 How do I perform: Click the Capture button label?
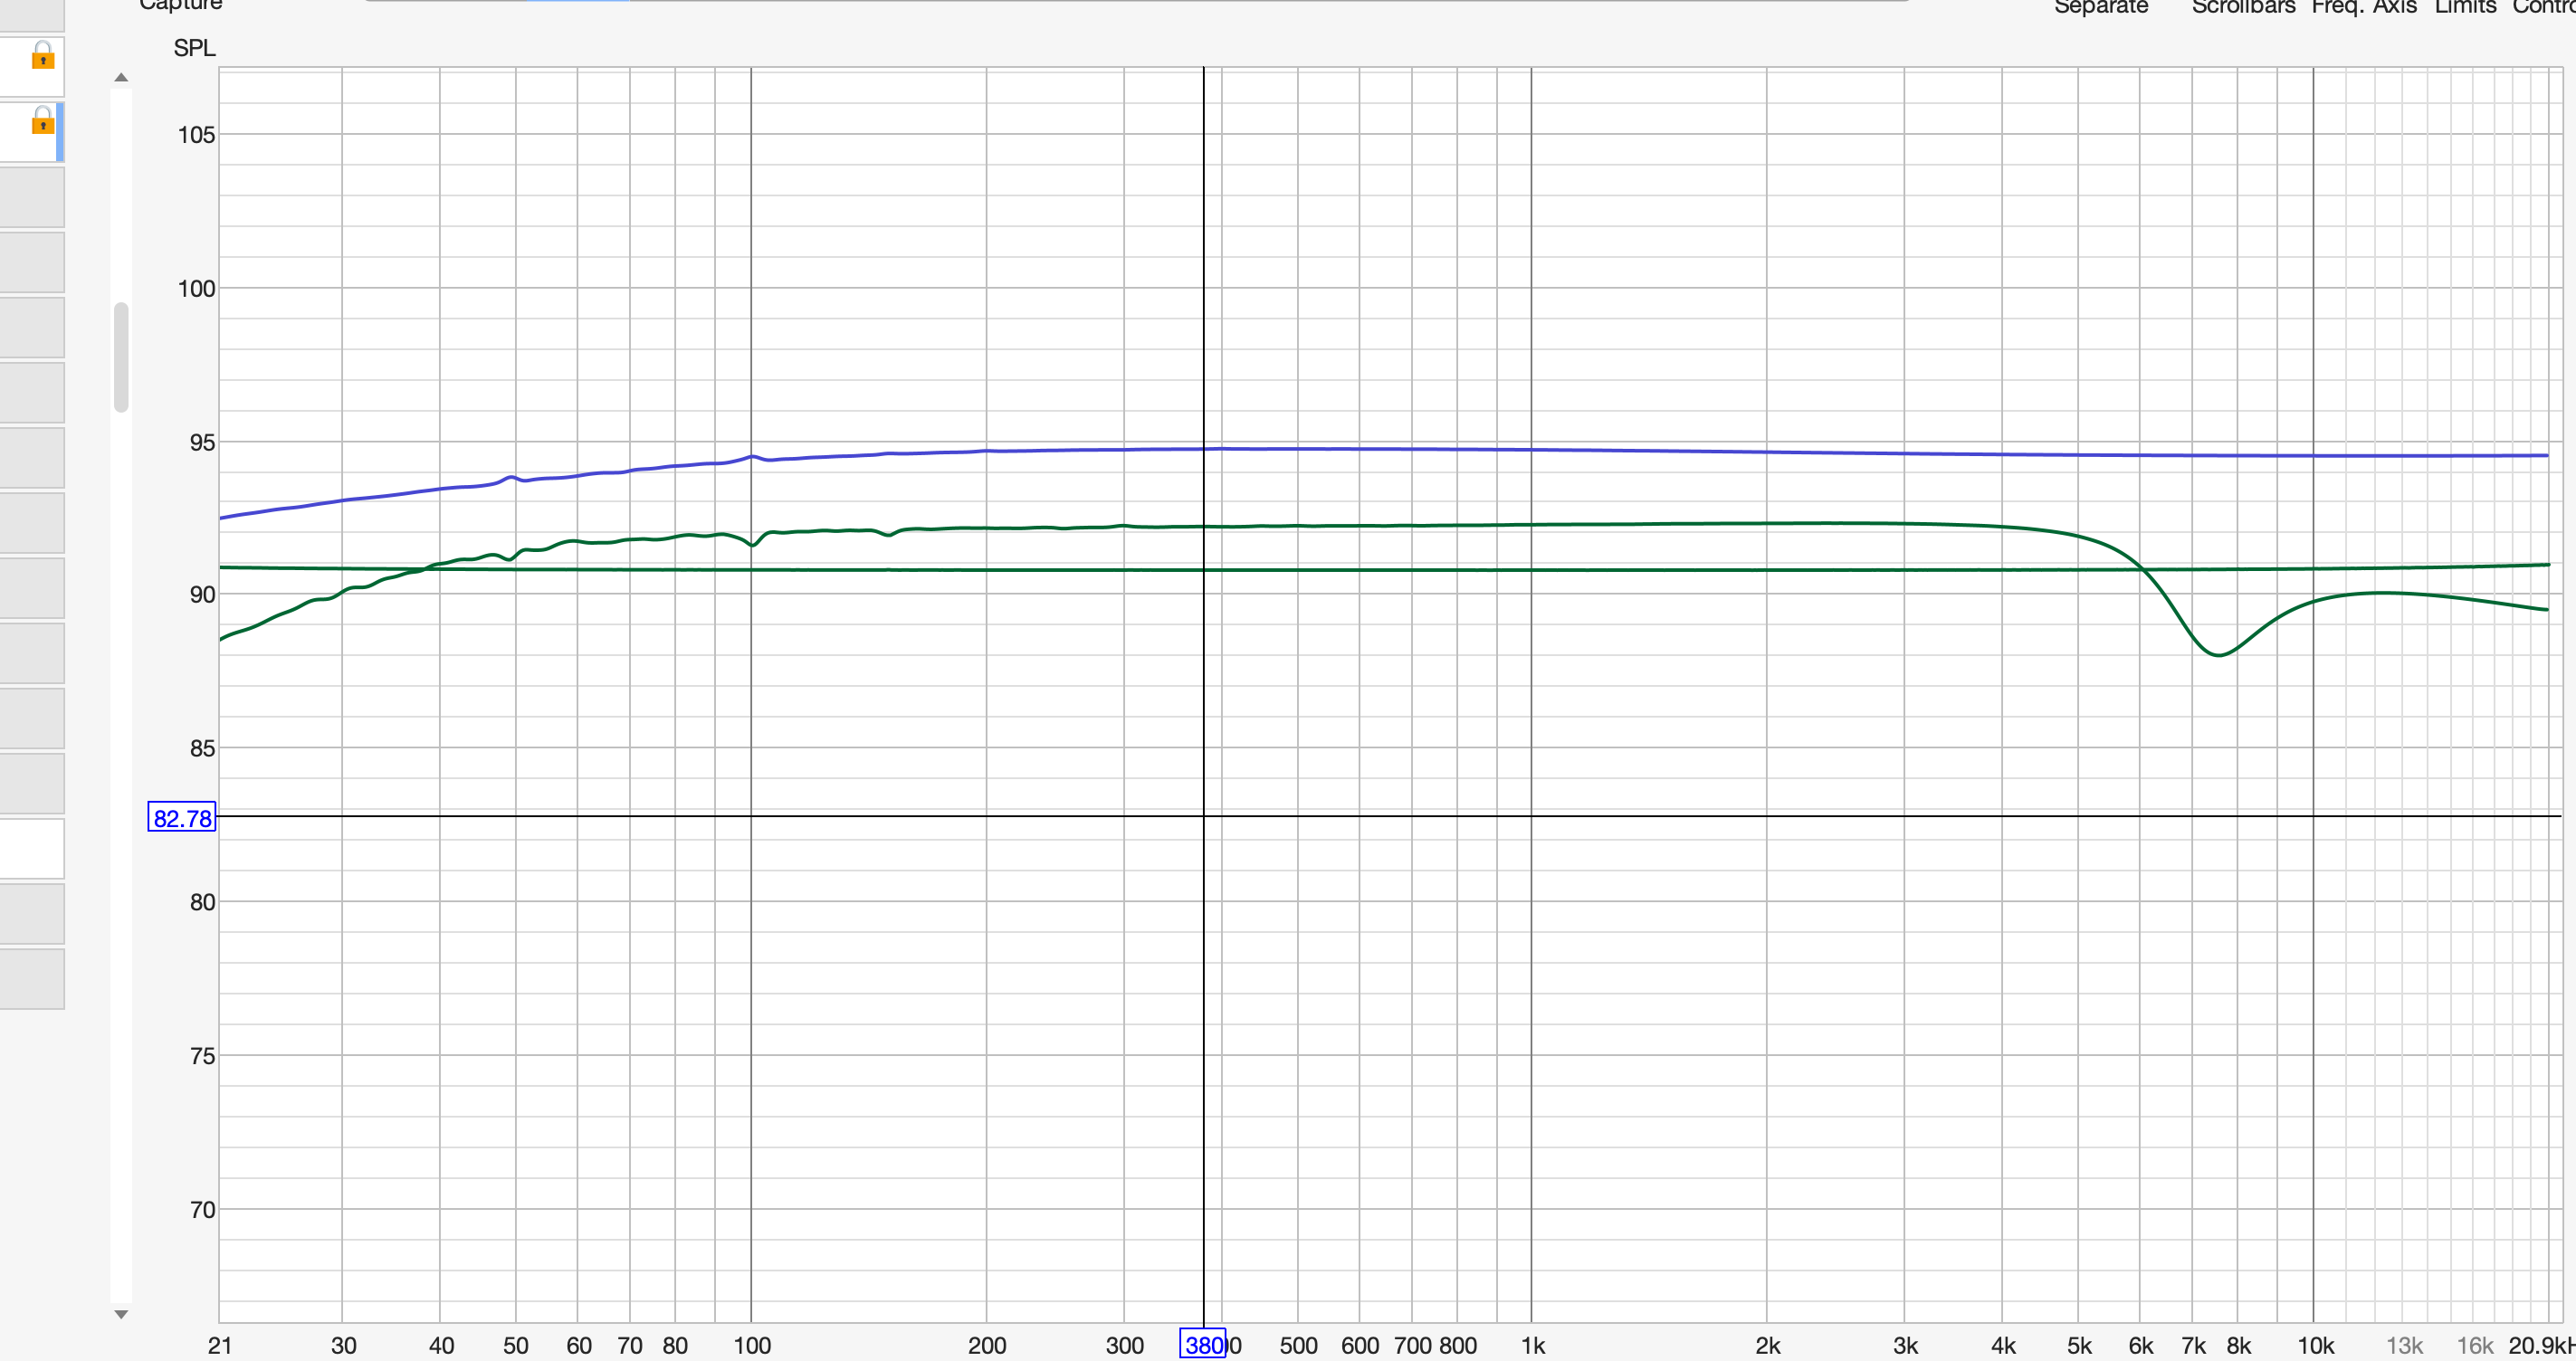[x=180, y=5]
